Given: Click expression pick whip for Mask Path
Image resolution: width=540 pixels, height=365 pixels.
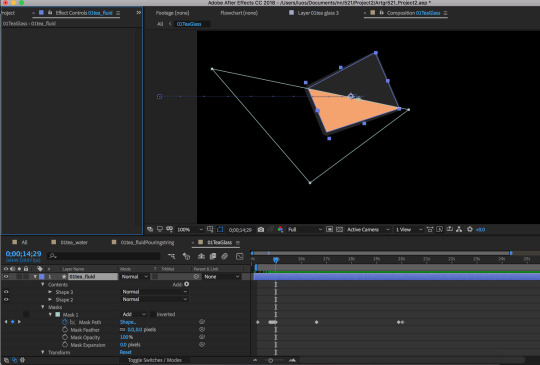Looking at the screenshot, I should point(202,322).
